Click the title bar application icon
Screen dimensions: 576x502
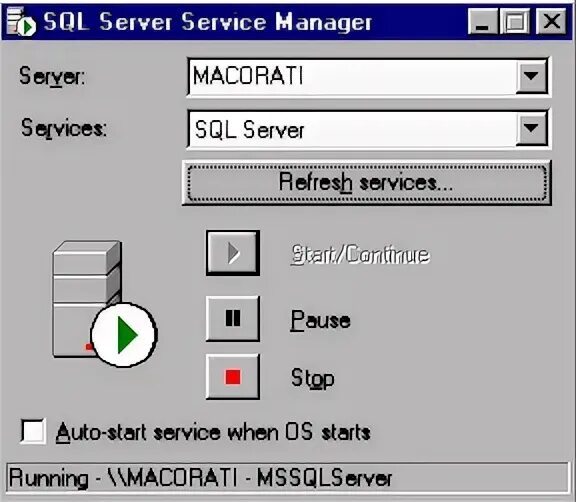click(x=21, y=22)
